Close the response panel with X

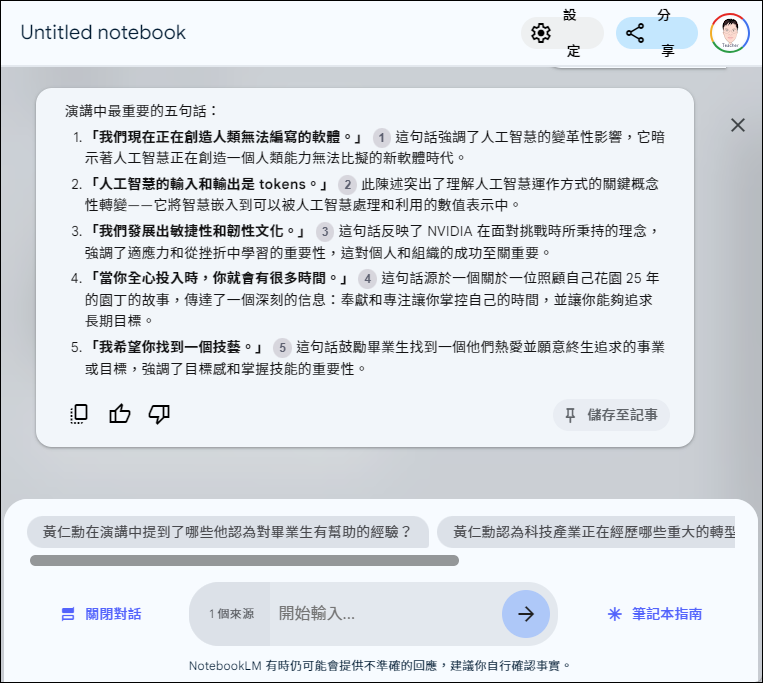(738, 125)
